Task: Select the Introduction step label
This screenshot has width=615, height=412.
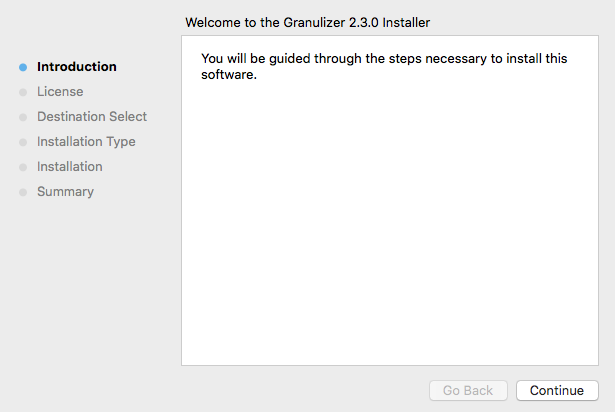Action: tap(77, 67)
